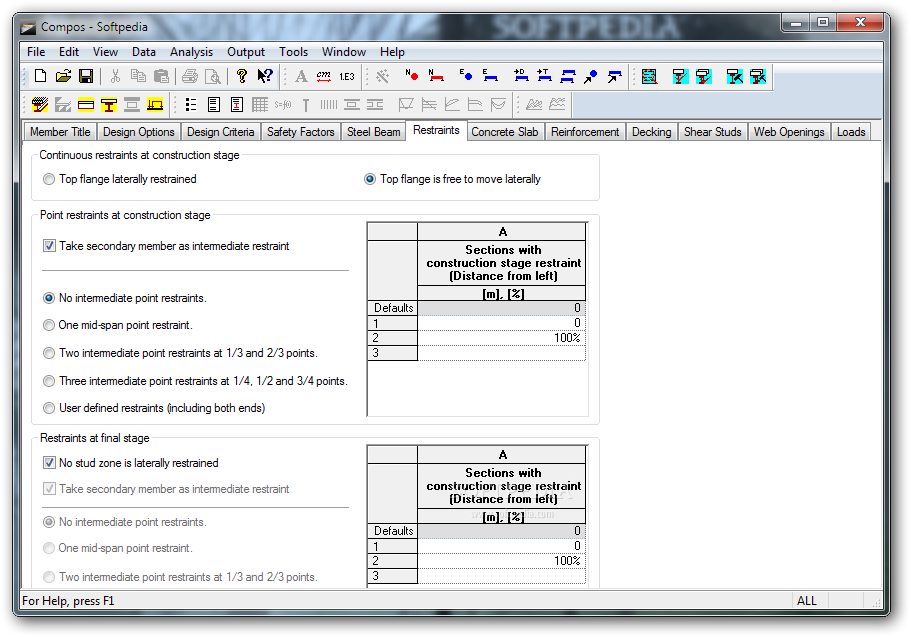The image size is (911, 637).
Task: Switch to the Decking tab
Action: point(651,132)
